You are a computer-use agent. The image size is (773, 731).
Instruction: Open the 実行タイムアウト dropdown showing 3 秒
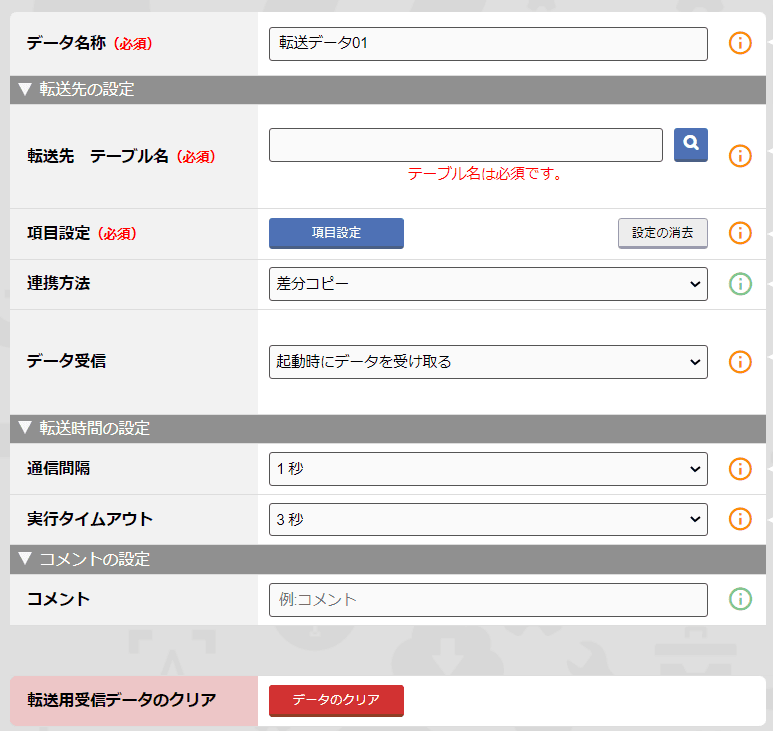coord(488,520)
